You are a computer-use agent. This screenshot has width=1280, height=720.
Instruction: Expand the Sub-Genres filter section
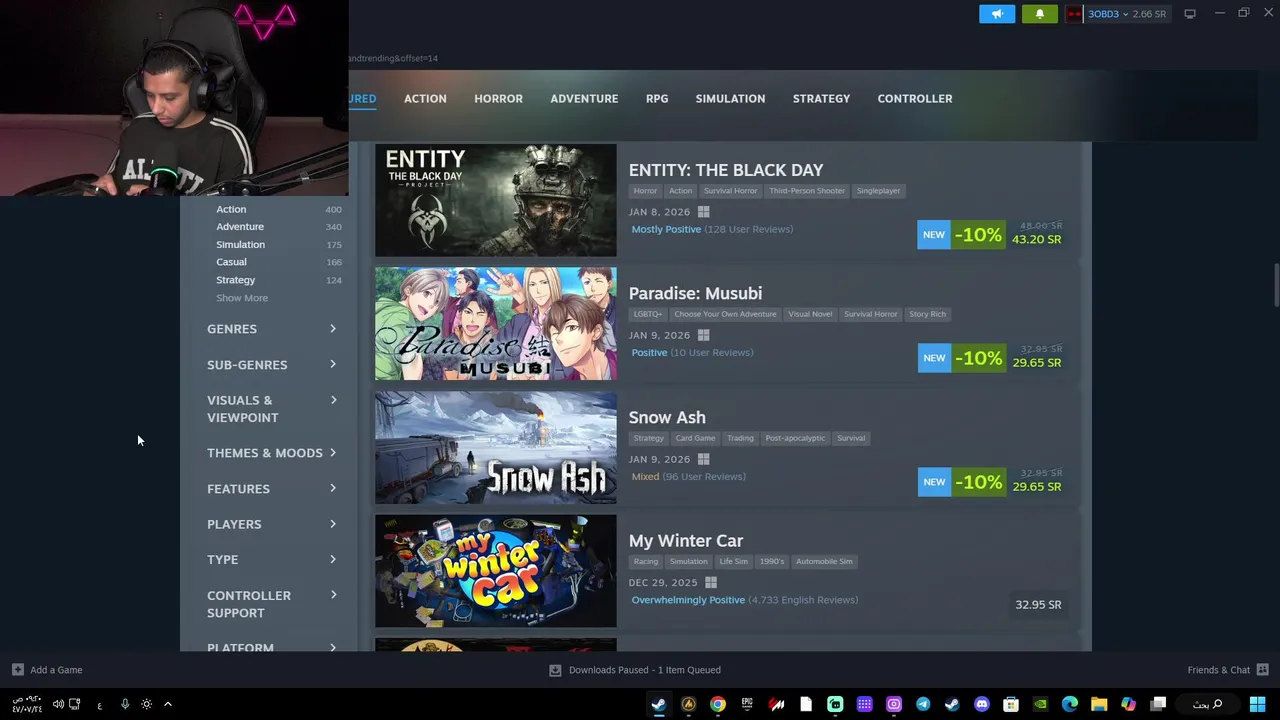click(271, 365)
